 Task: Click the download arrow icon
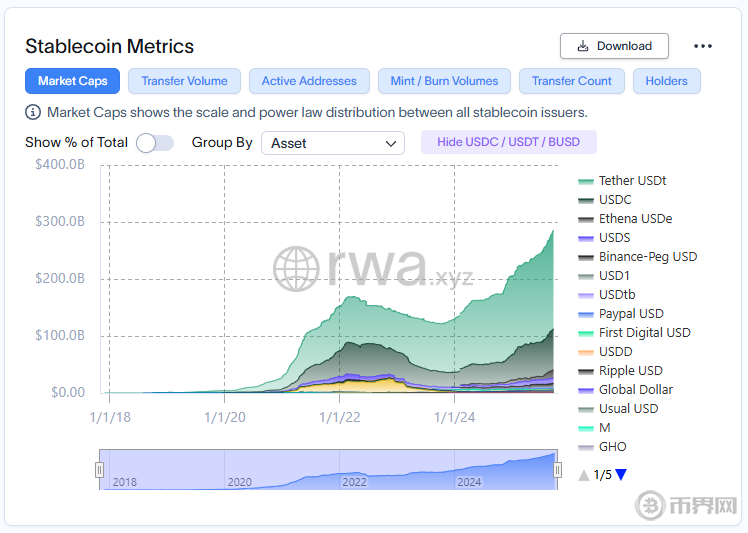pyautogui.click(x=582, y=46)
